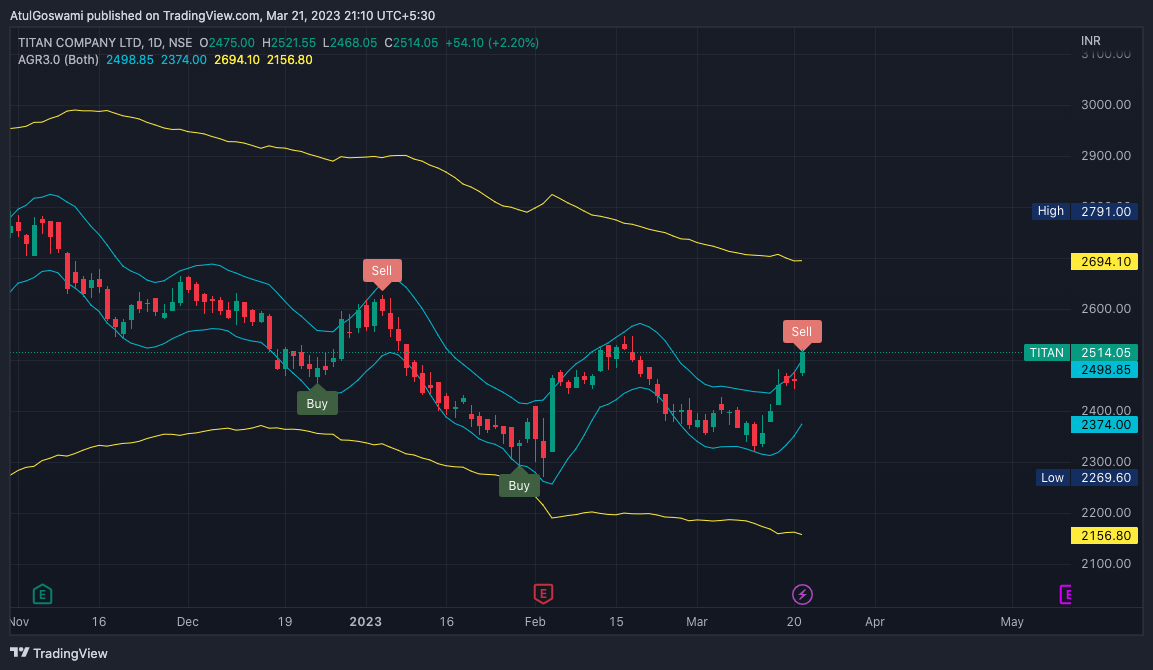
Task: Click the 2600.00 price axis value
Action: [x=1106, y=309]
